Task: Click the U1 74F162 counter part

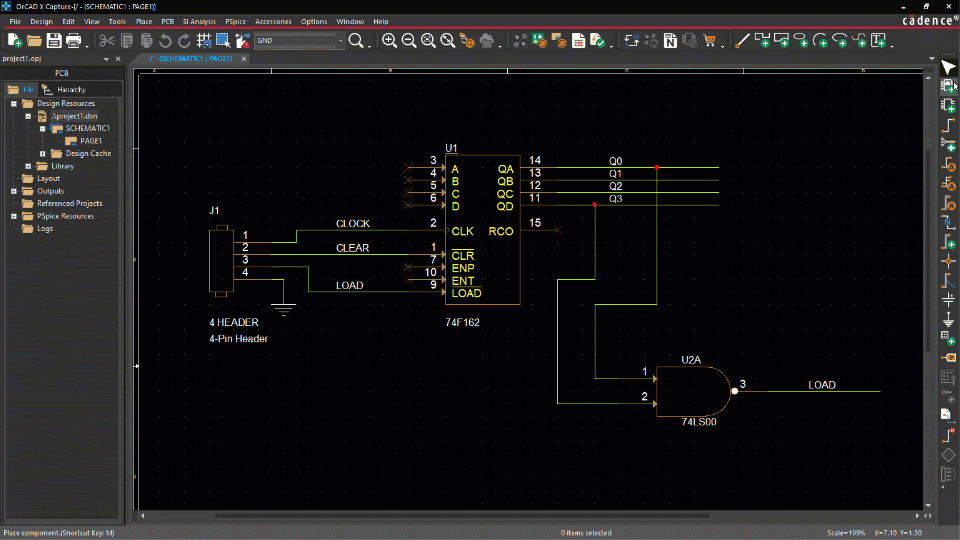Action: coord(482,230)
